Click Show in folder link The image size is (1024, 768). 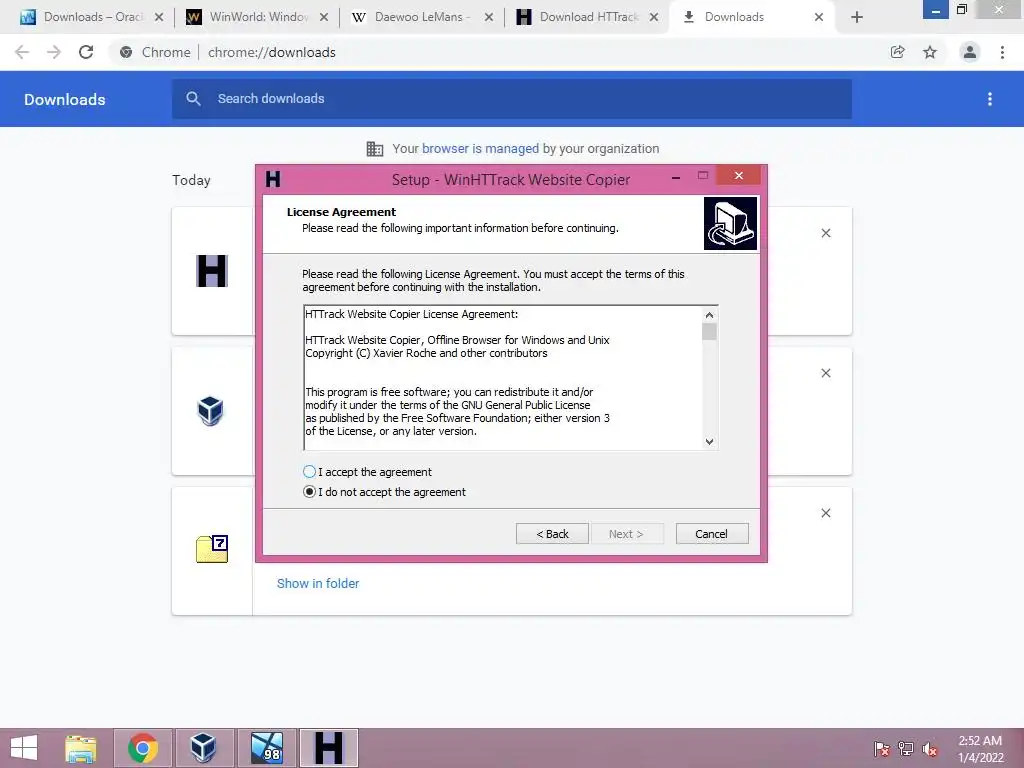coord(318,583)
